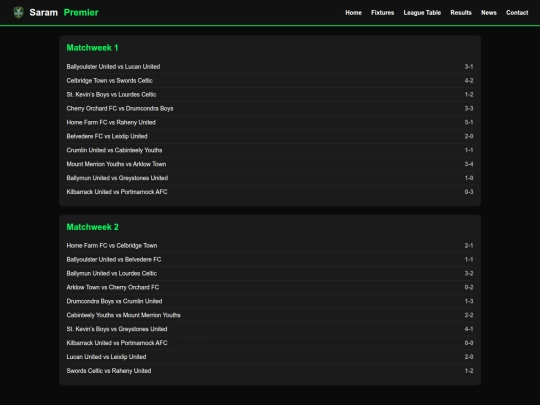Screen dimensions: 540x405
Task: Select St. Kevin's Boys vs Lourdes Celtic
Action: point(270,94)
